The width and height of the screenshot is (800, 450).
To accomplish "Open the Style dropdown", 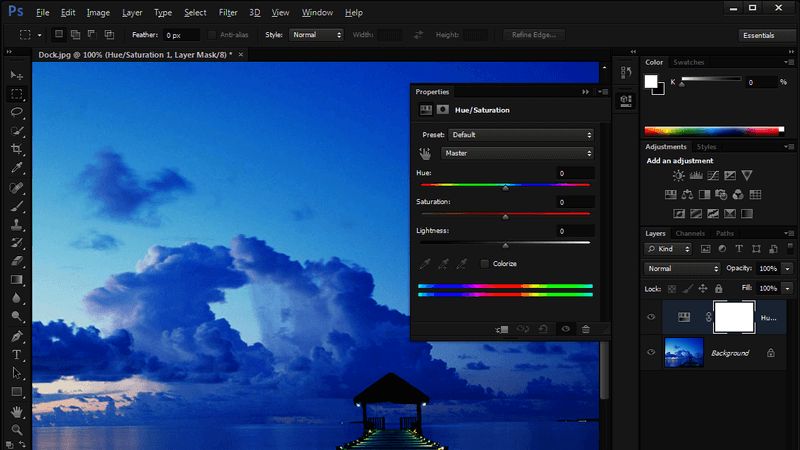I will tap(316, 35).
